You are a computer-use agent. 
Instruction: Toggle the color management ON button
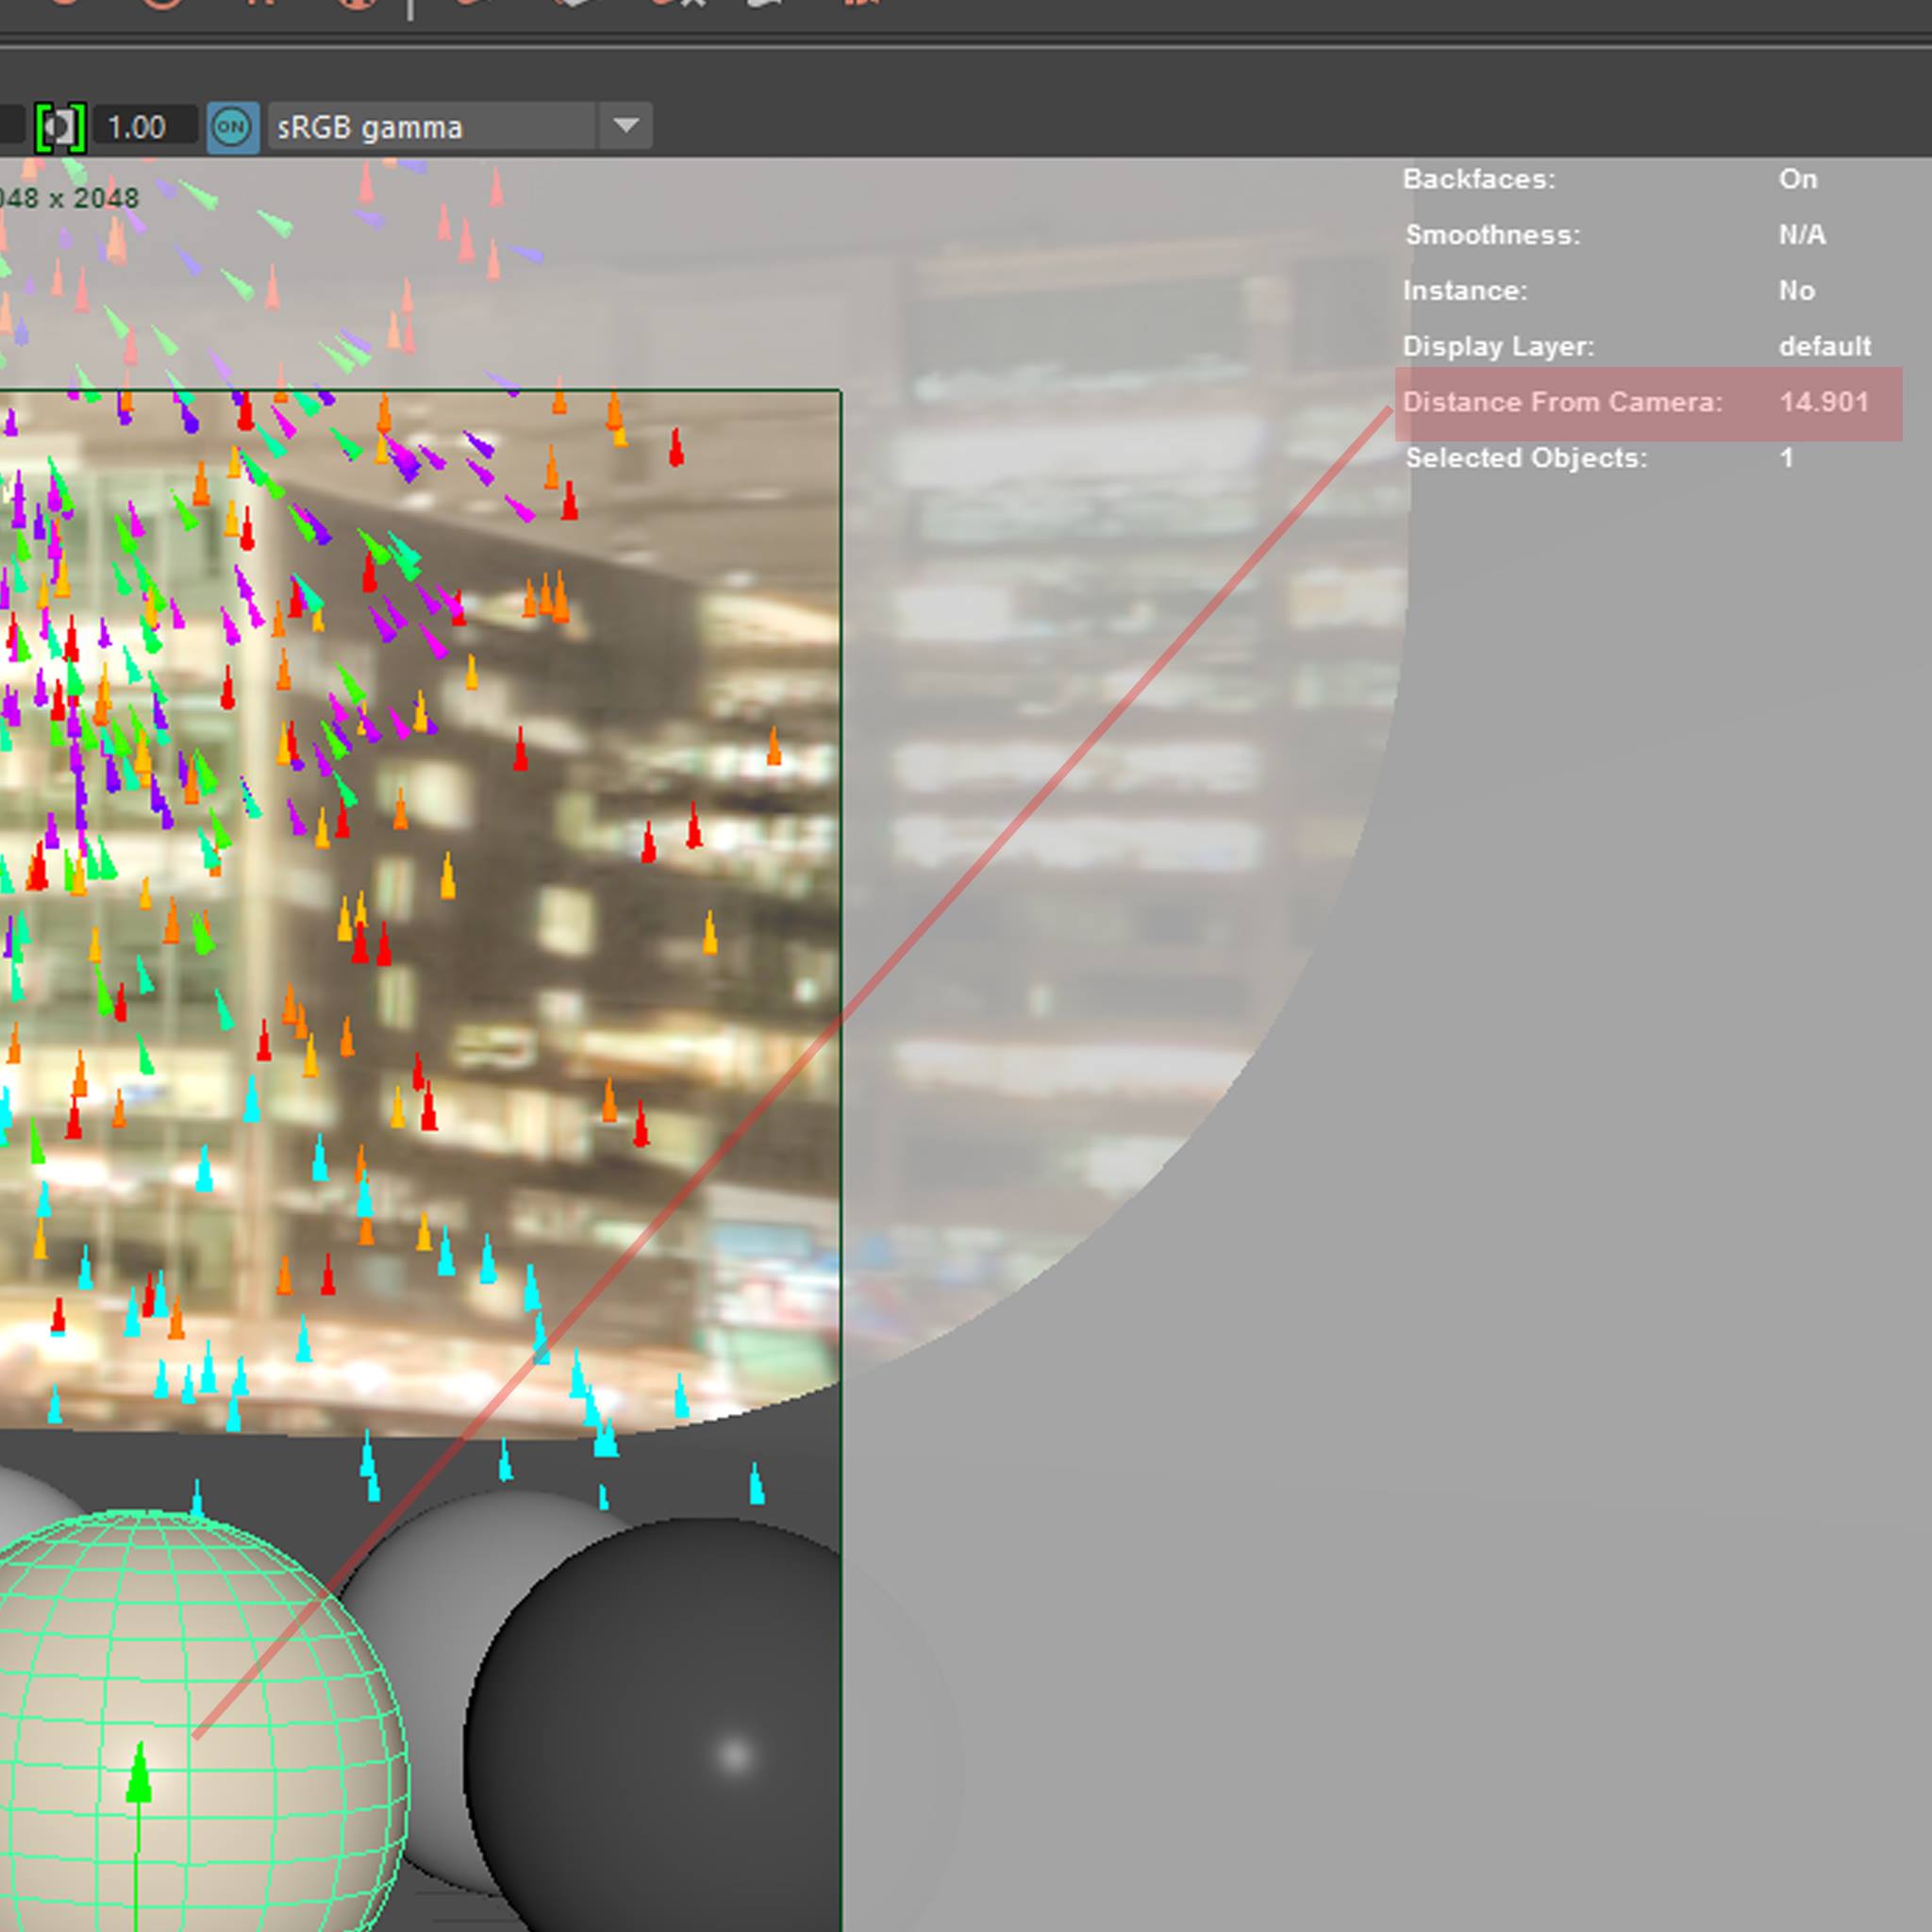click(x=232, y=127)
